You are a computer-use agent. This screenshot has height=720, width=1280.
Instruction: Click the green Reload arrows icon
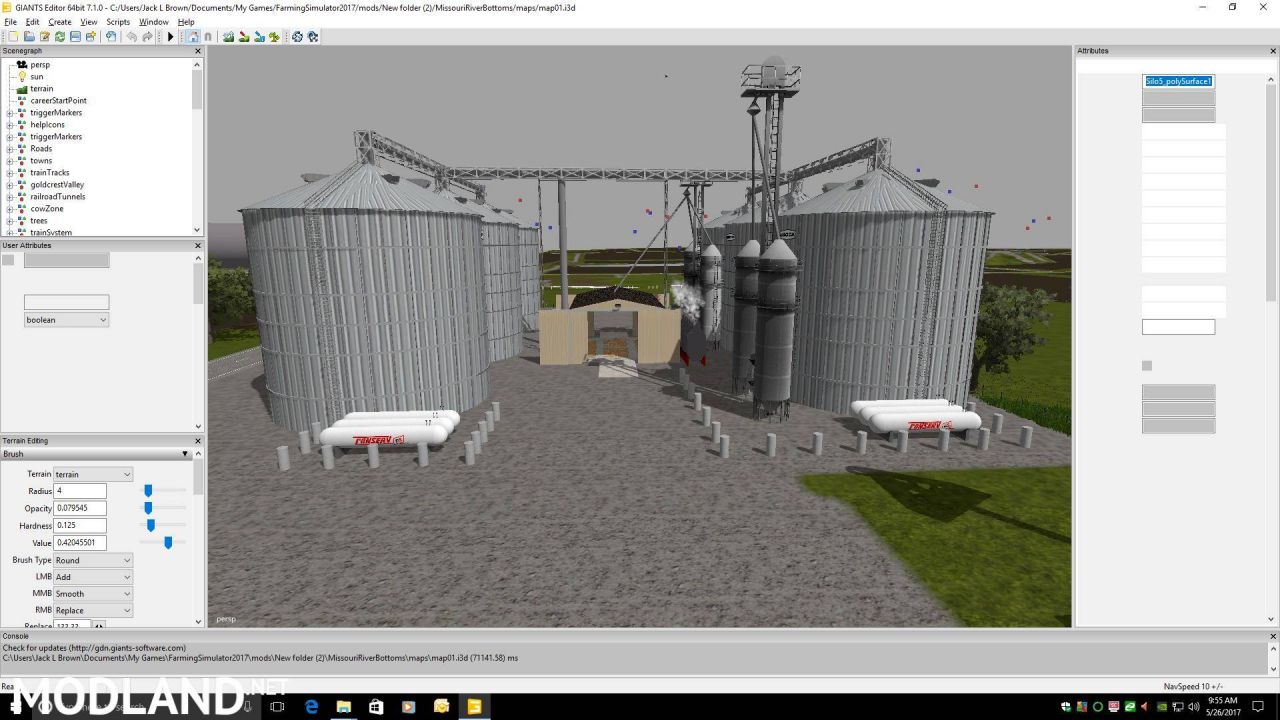click(60, 37)
